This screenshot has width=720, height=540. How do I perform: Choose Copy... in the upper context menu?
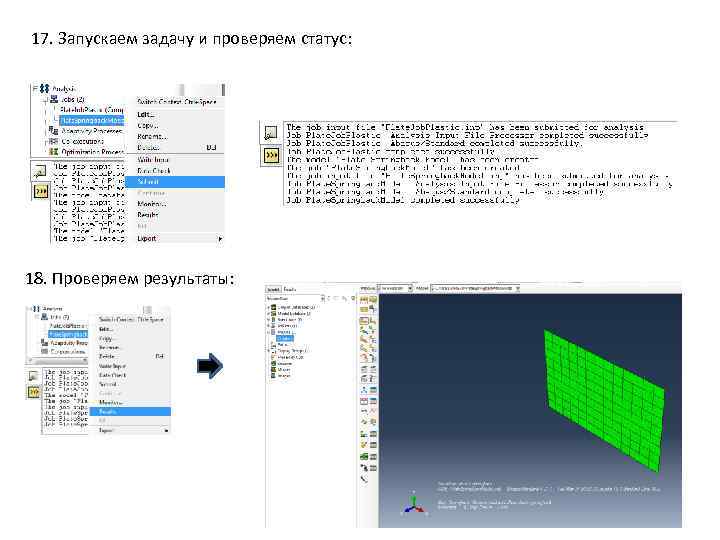(147, 125)
